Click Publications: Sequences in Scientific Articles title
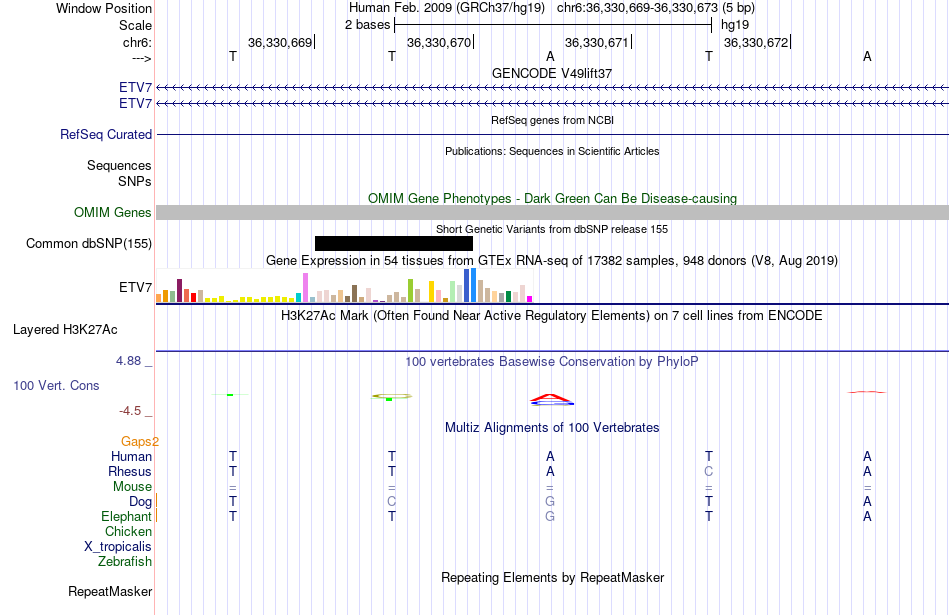The width and height of the screenshot is (950, 615). click(552, 151)
